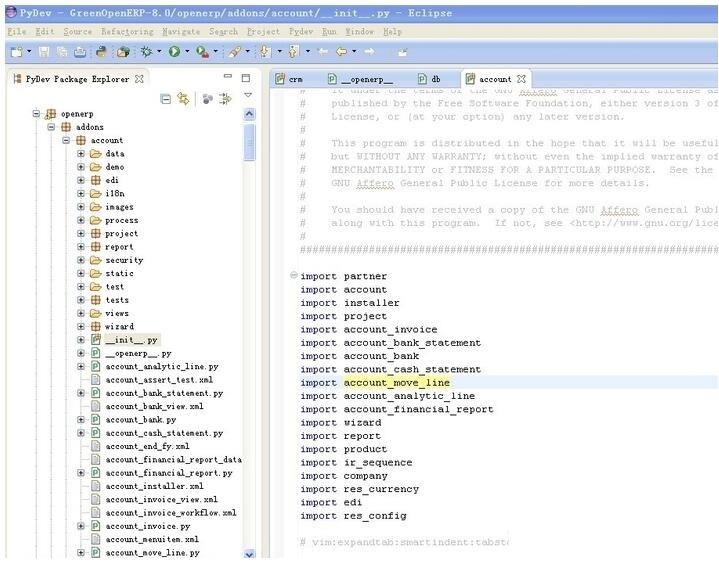Toggle Link with Editor in Package Explorer
The image size is (719, 573).
[x=183, y=99]
